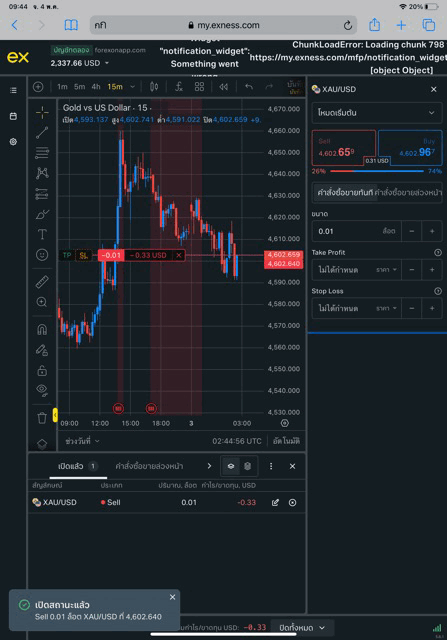
Task: Toggle hide all drawings eye icon
Action: pyautogui.click(x=42, y=390)
